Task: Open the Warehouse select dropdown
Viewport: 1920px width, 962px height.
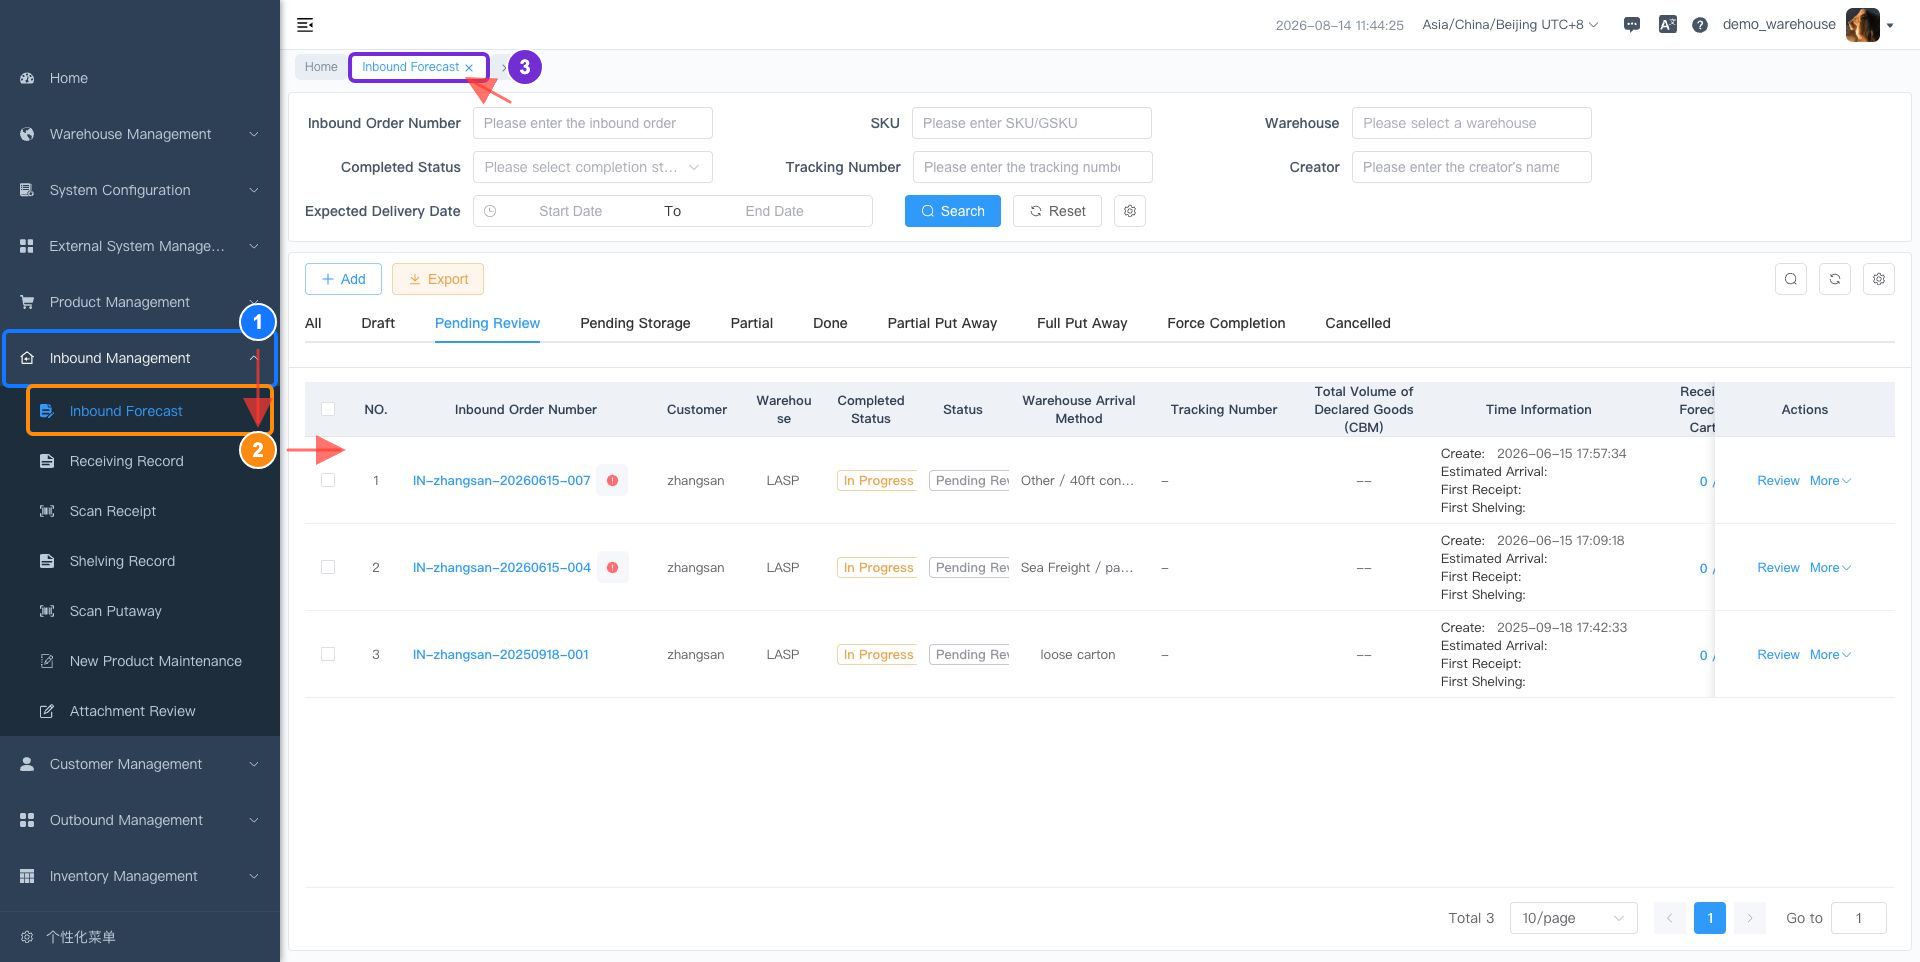Action: [x=1472, y=123]
